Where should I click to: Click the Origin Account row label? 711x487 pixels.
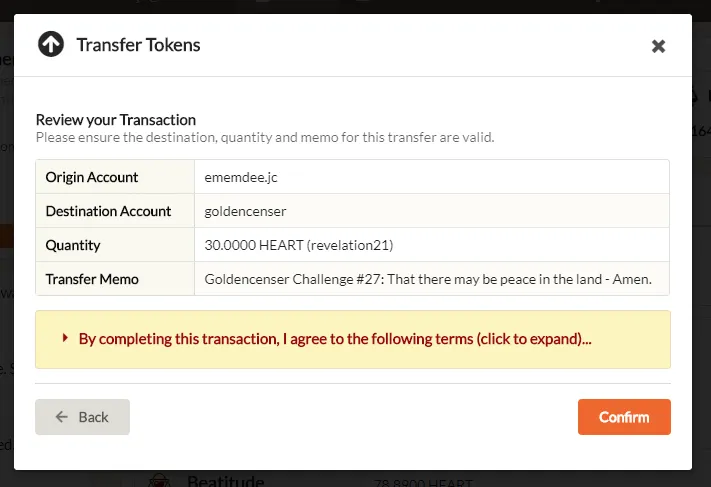[x=92, y=177]
